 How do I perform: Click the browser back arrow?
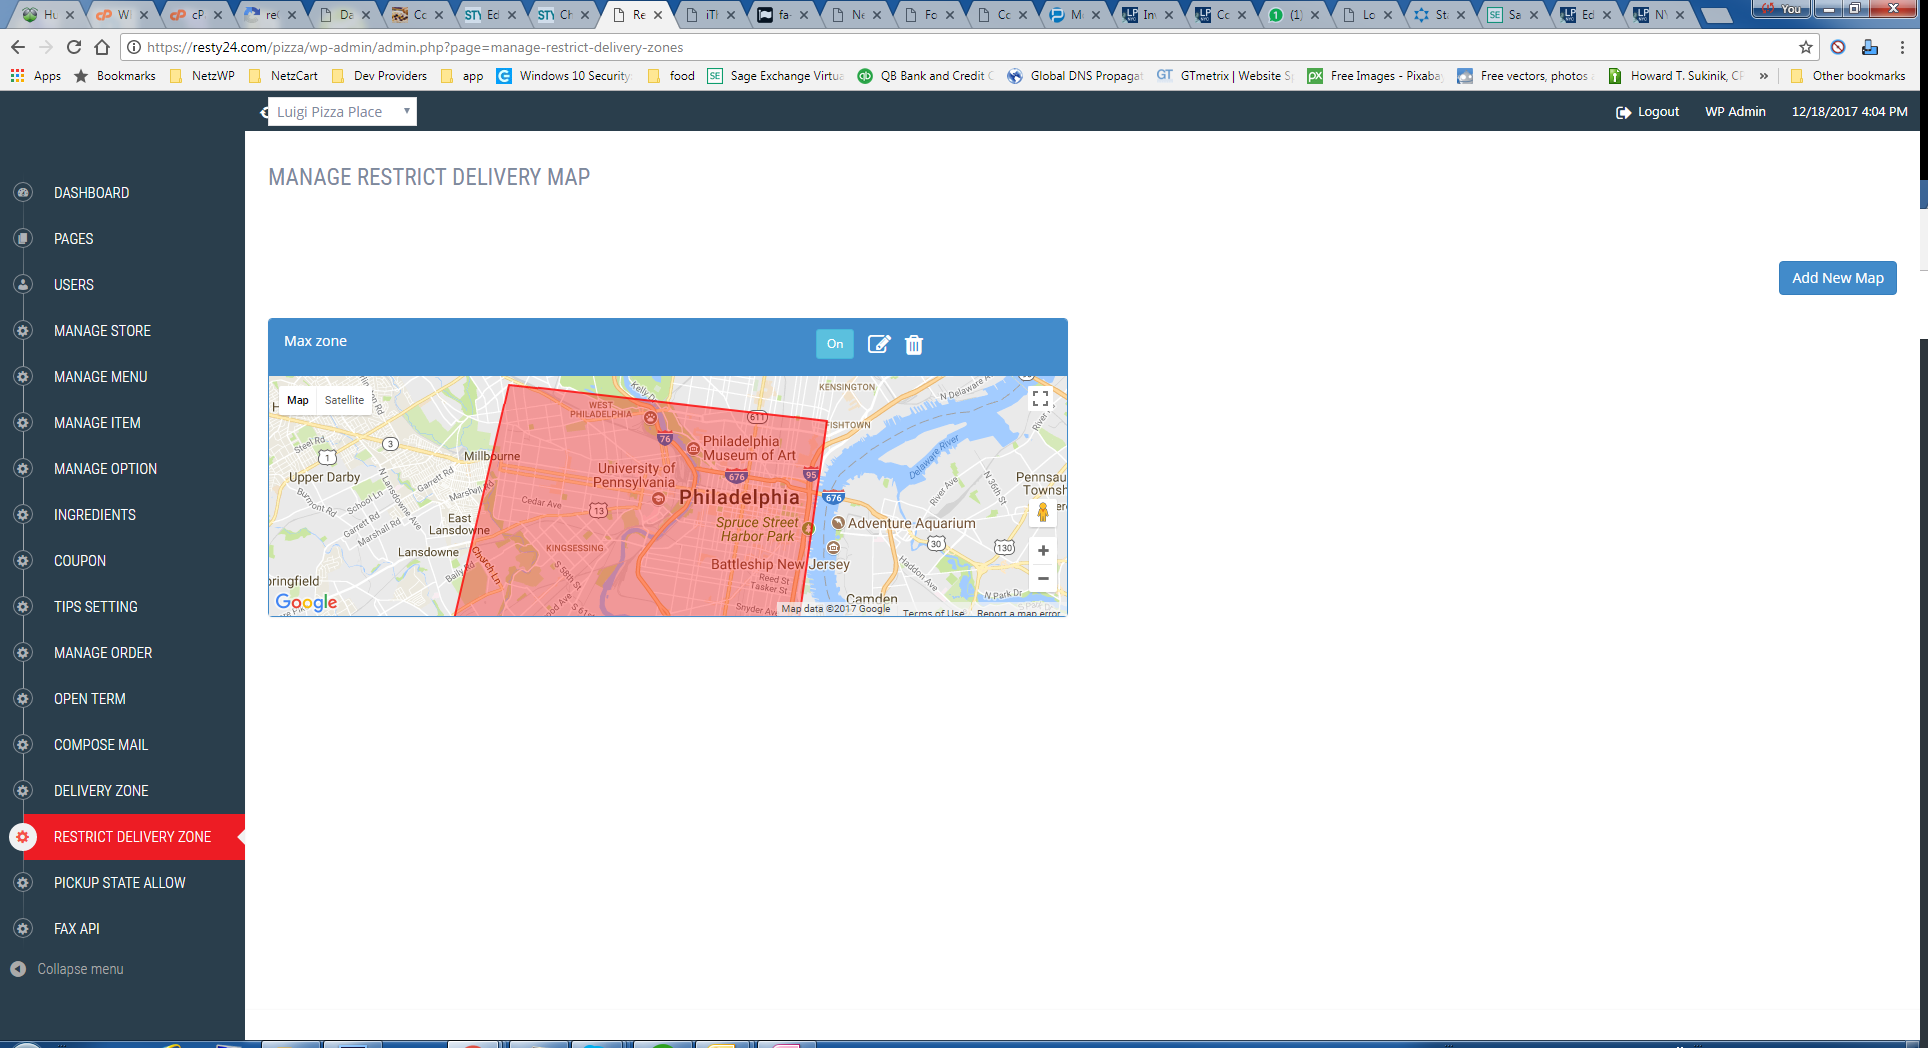[18, 47]
